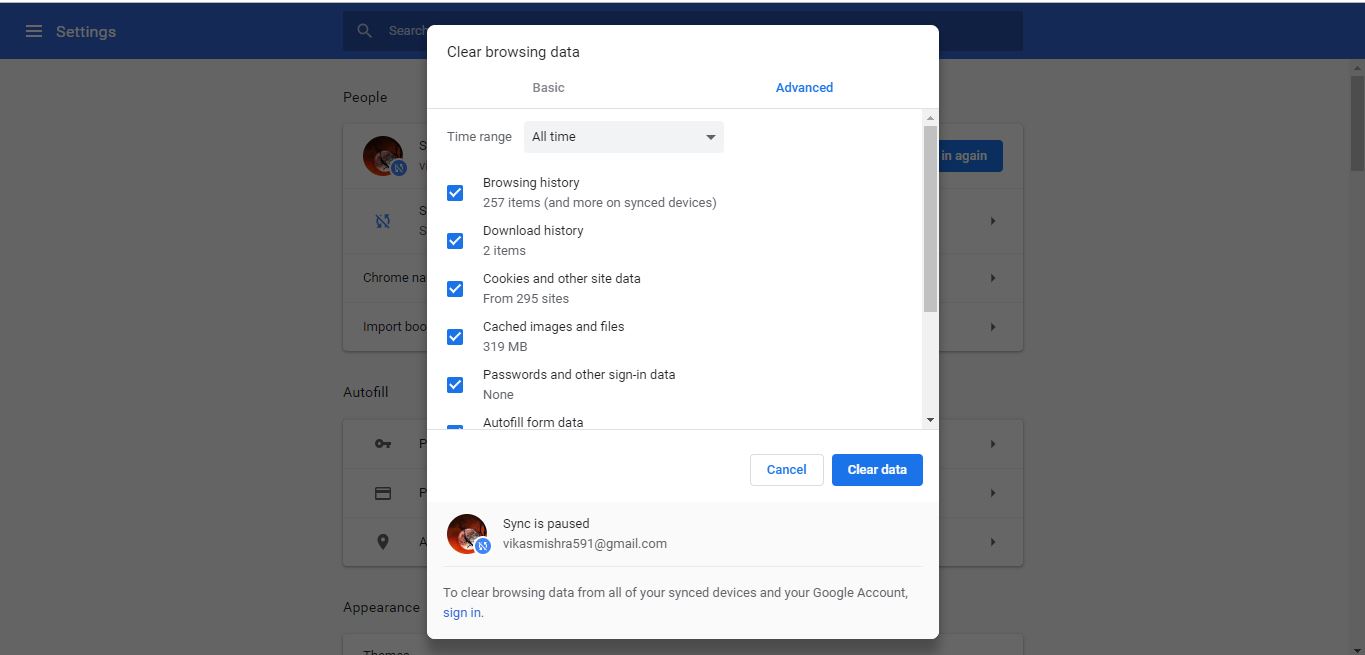Screen dimensions: 1365x655
Task: Click the Settings page title
Action: pos(86,32)
